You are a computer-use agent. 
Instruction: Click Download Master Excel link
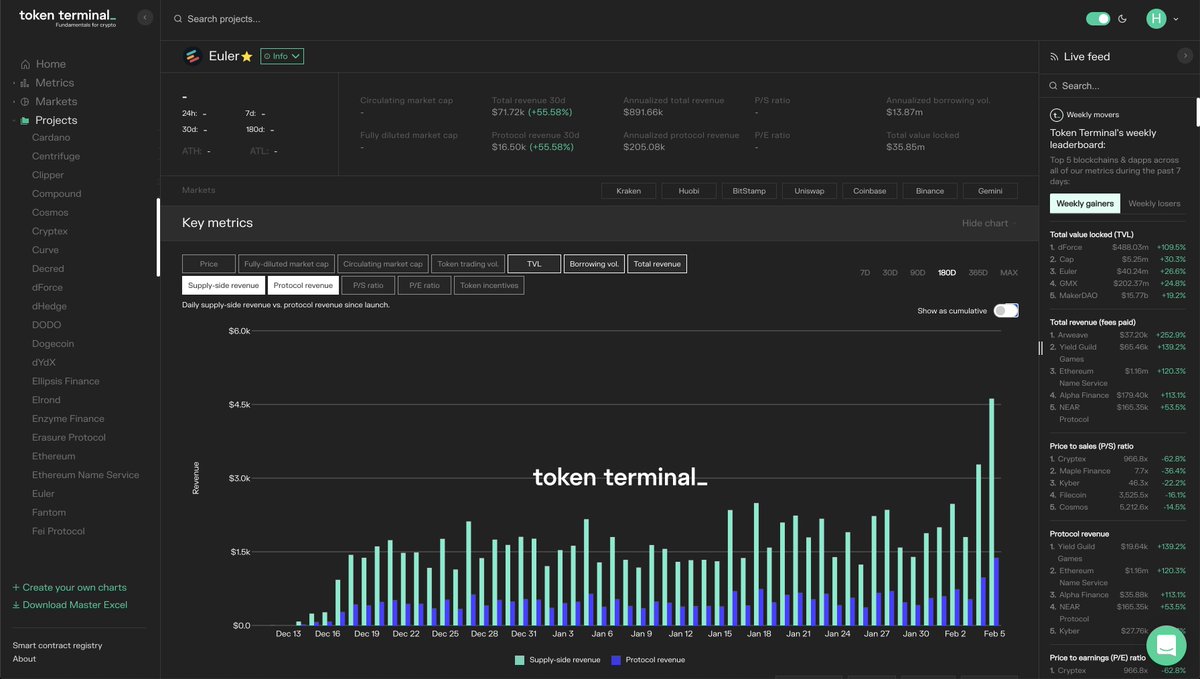tap(69, 605)
